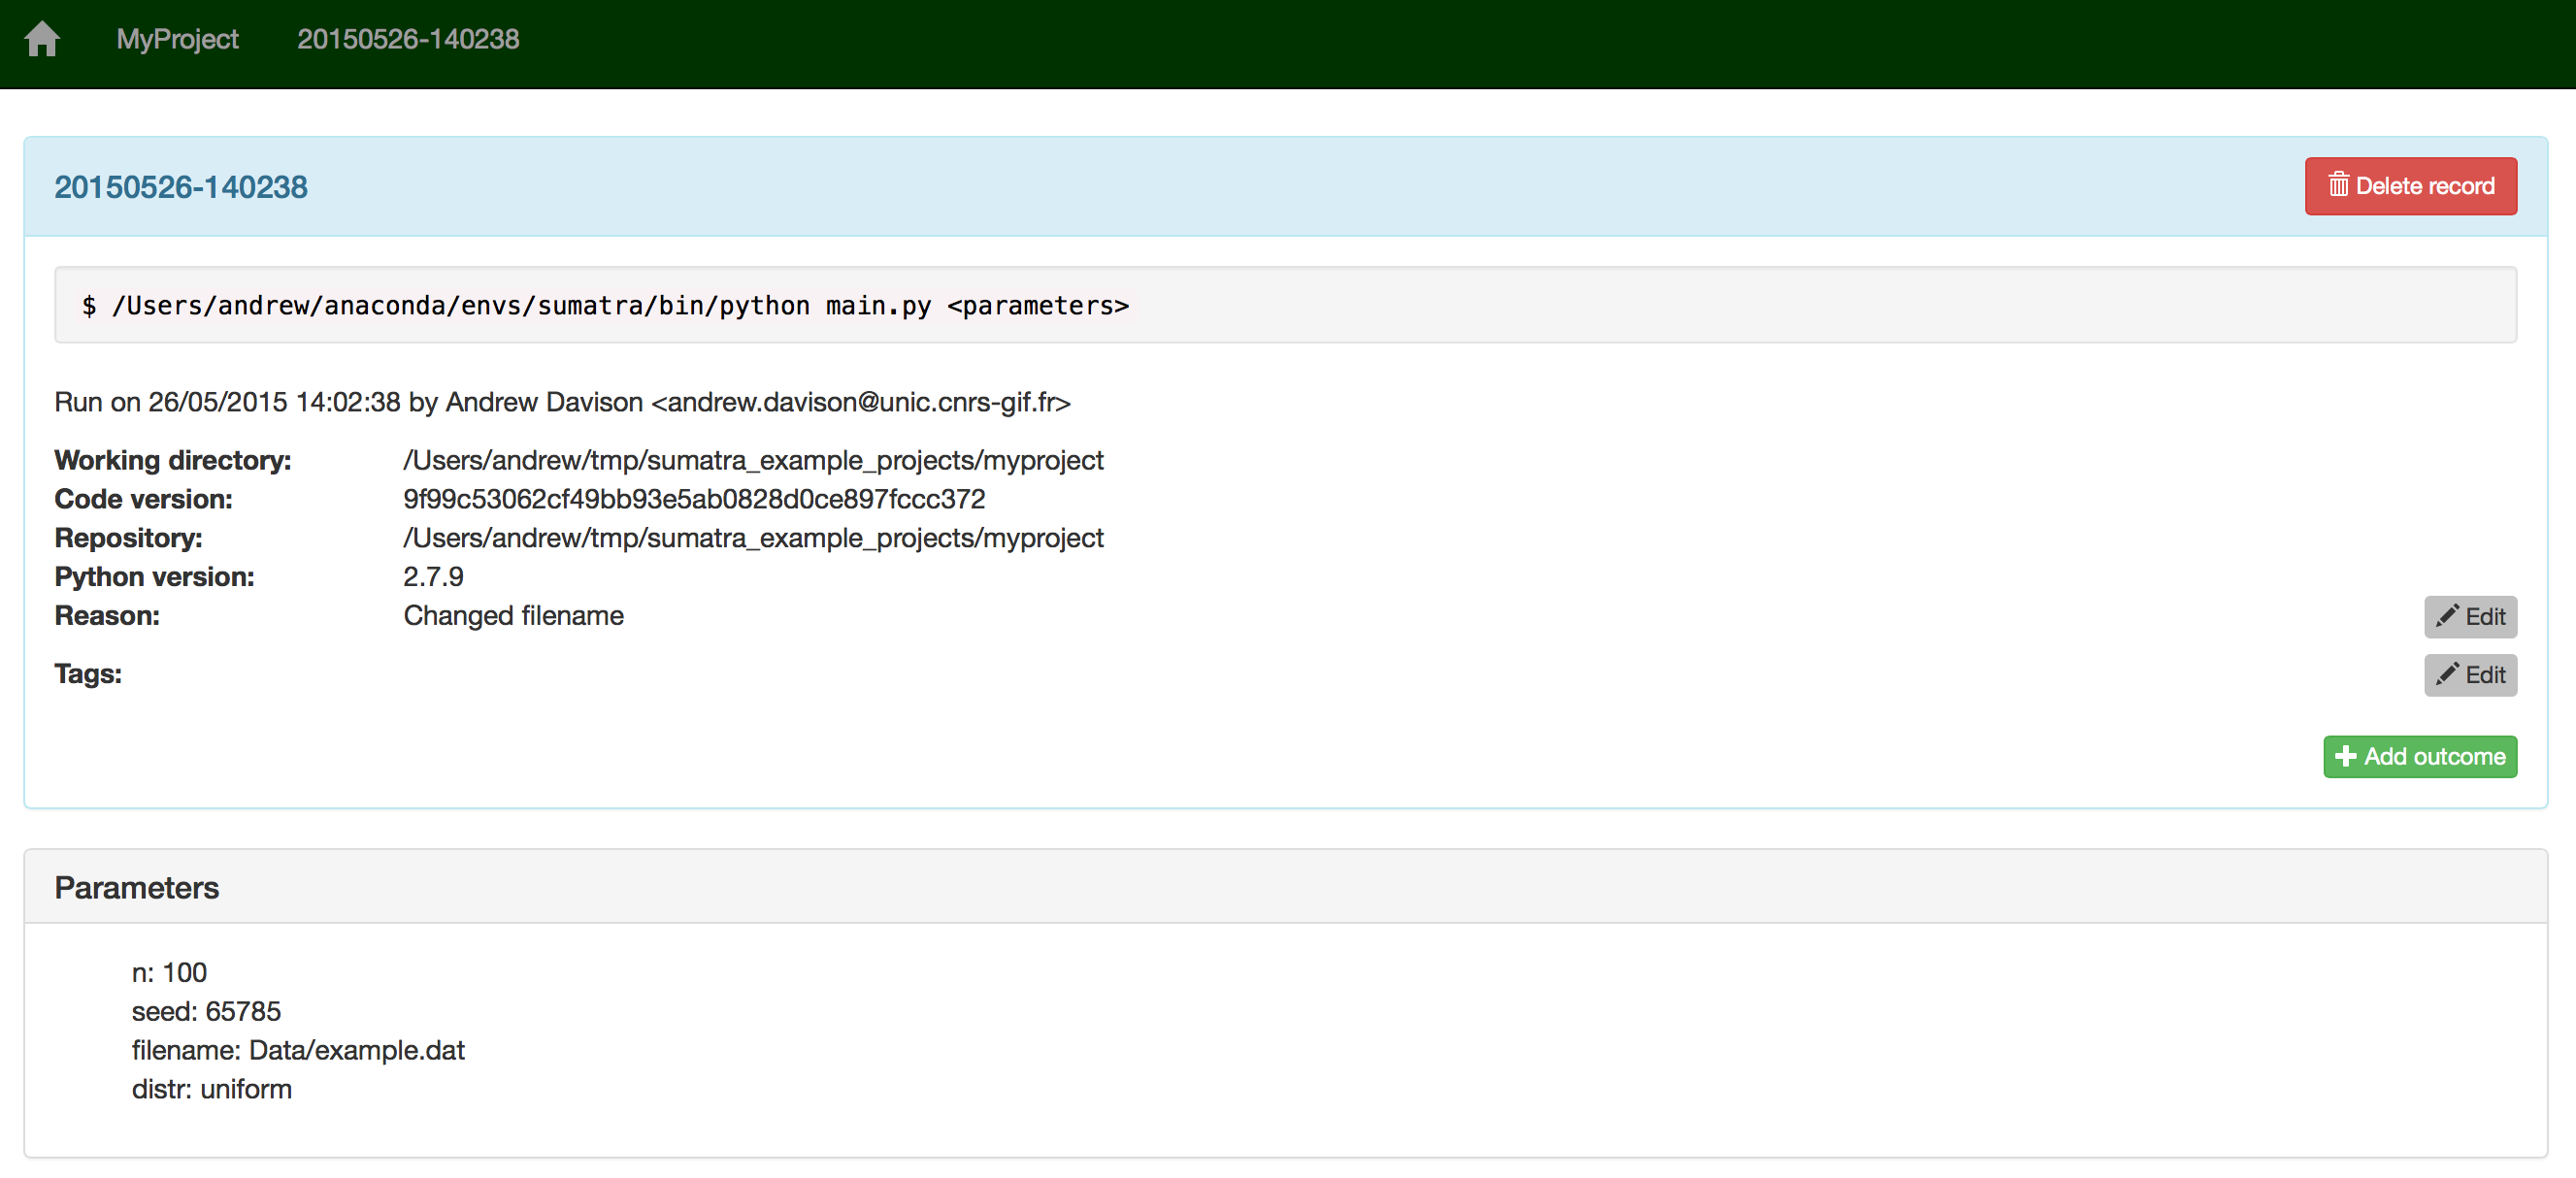Open the 20150526-140238 navbar link

pos(408,39)
